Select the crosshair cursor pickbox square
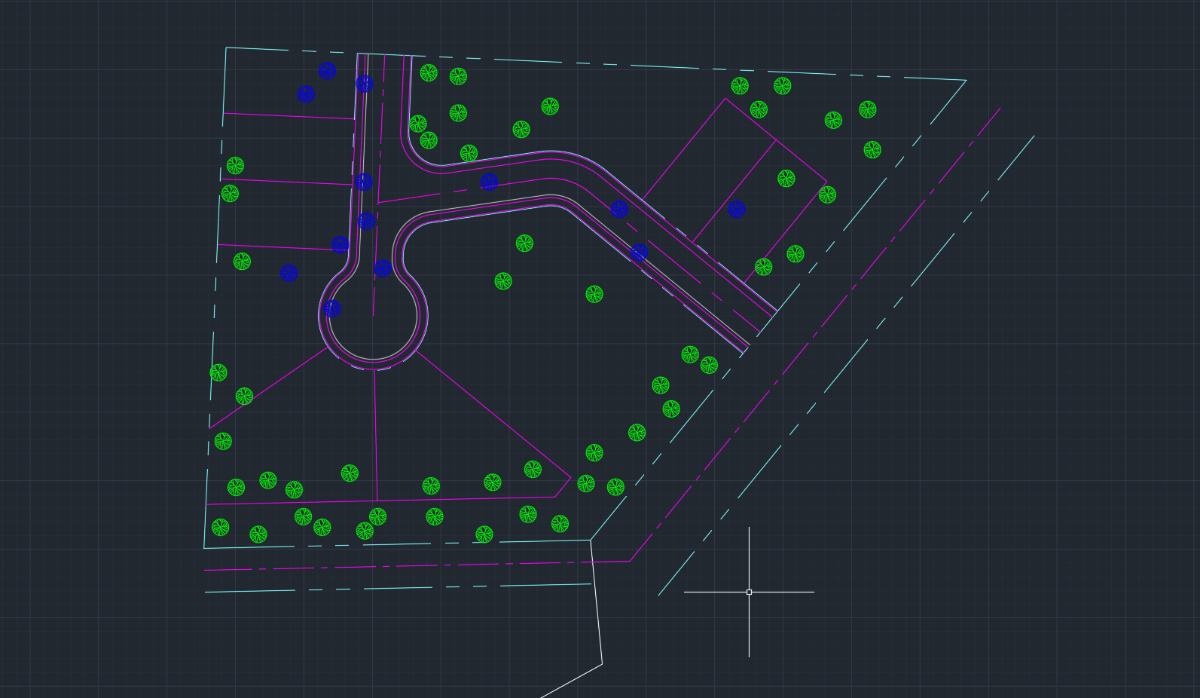 coord(749,592)
